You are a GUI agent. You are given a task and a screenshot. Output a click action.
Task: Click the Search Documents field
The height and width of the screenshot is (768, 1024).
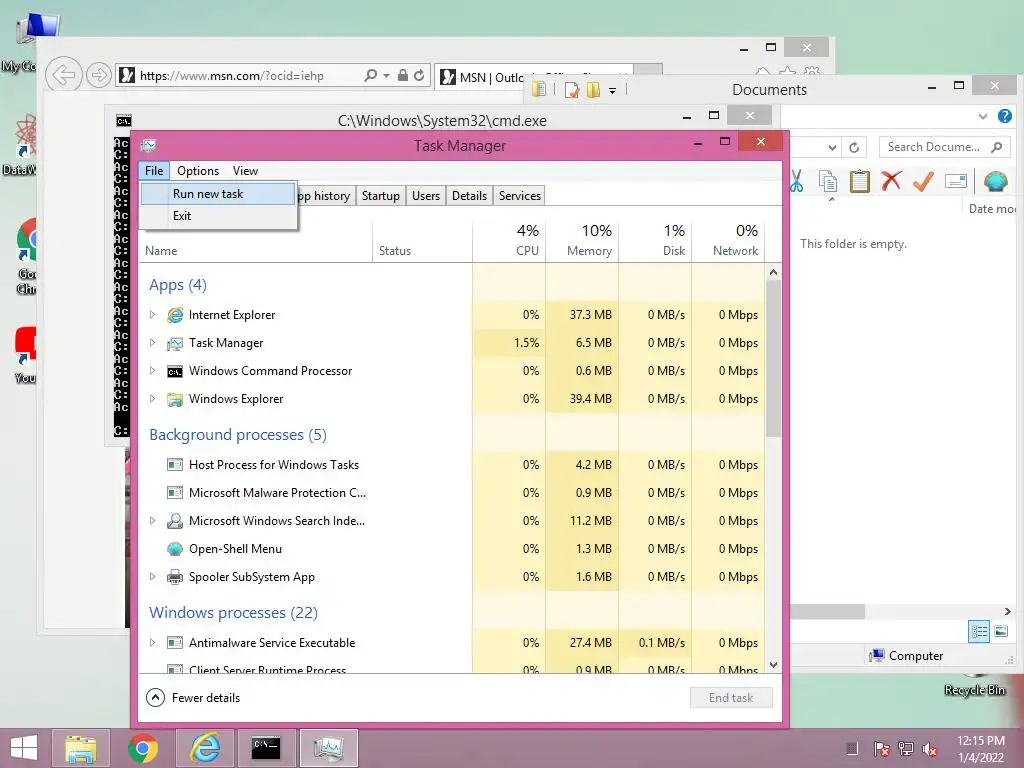(x=944, y=148)
